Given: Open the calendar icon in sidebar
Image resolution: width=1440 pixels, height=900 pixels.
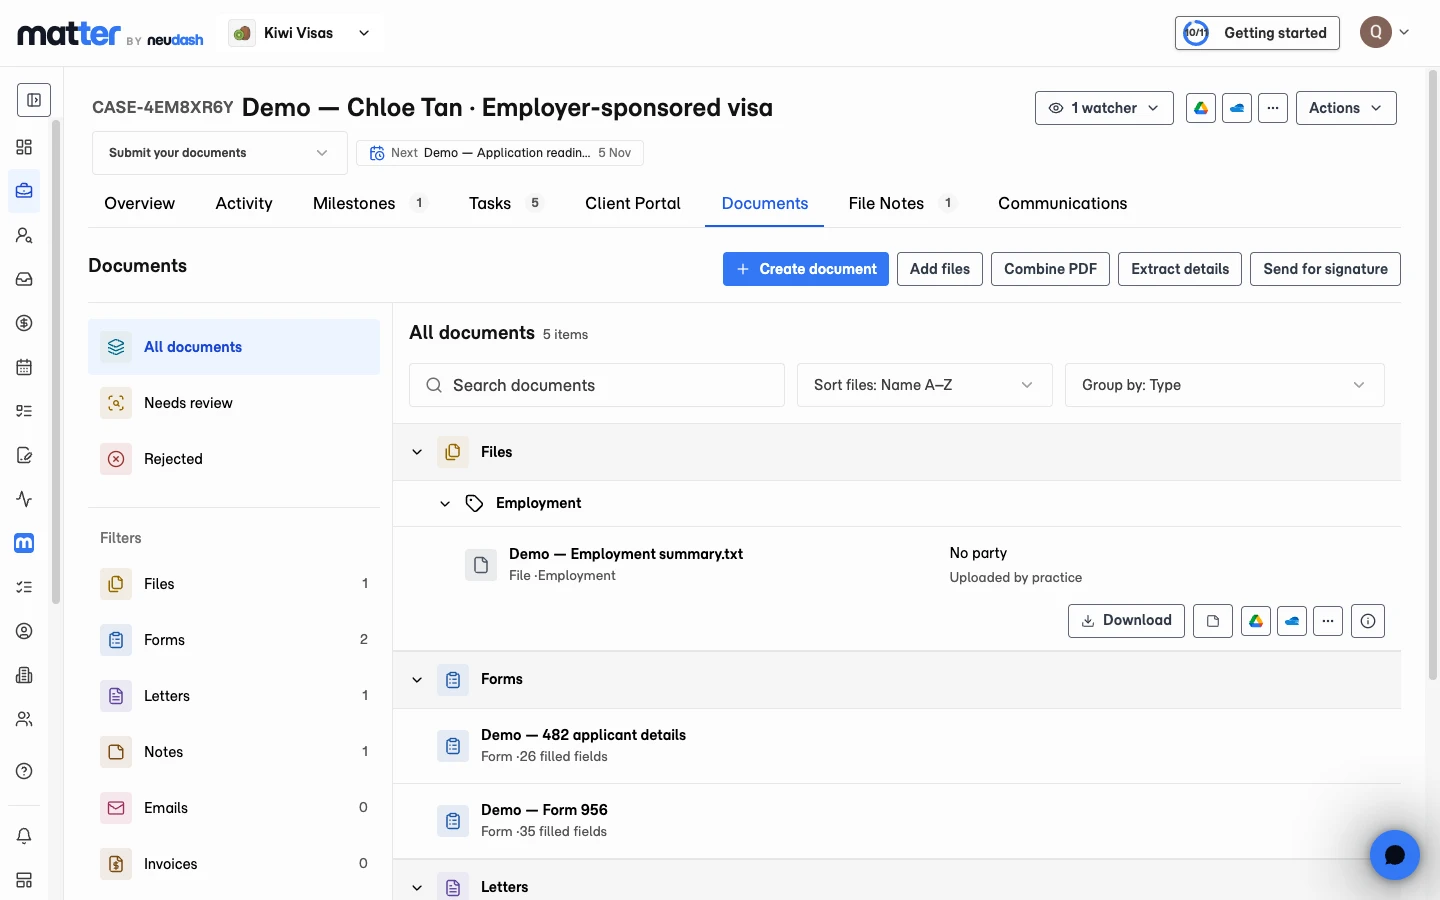Looking at the screenshot, I should pyautogui.click(x=24, y=367).
